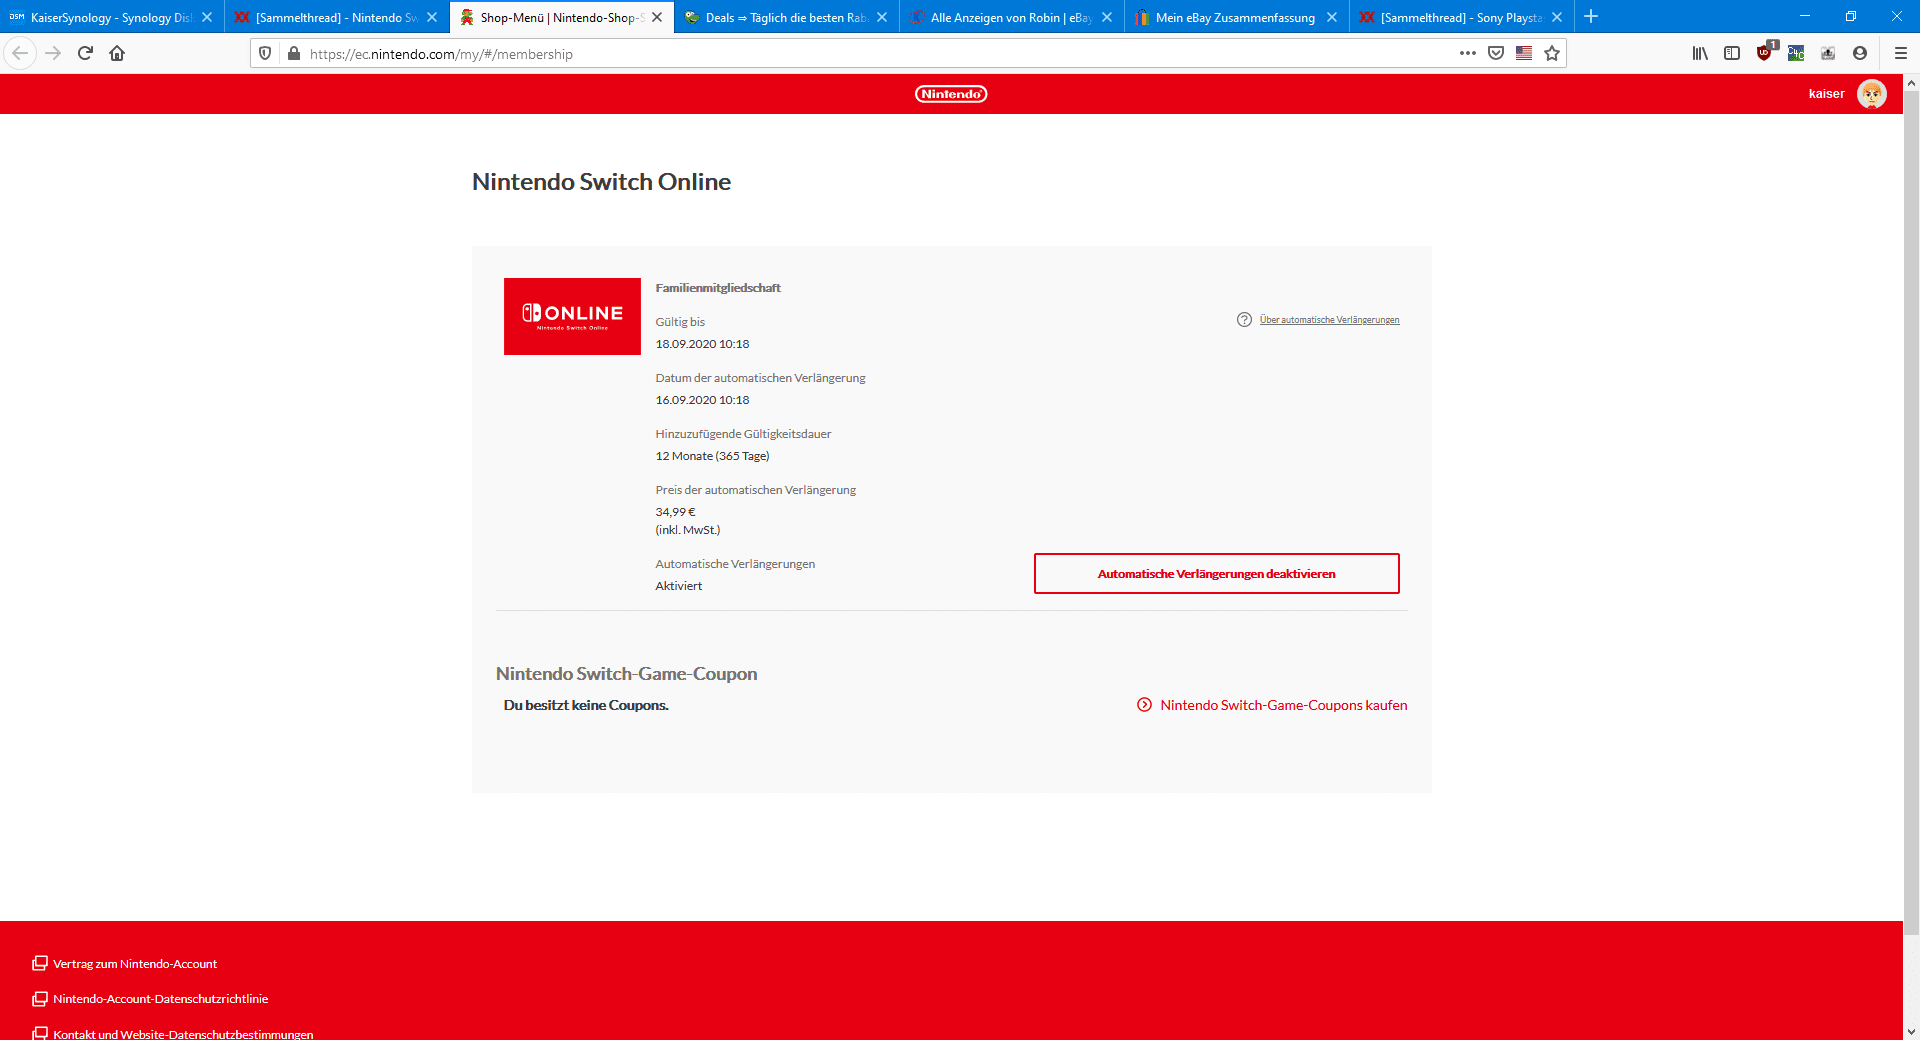
Task: Click external-link icon beside Vertrag zum Nintendo-Account
Action: tap(40, 963)
